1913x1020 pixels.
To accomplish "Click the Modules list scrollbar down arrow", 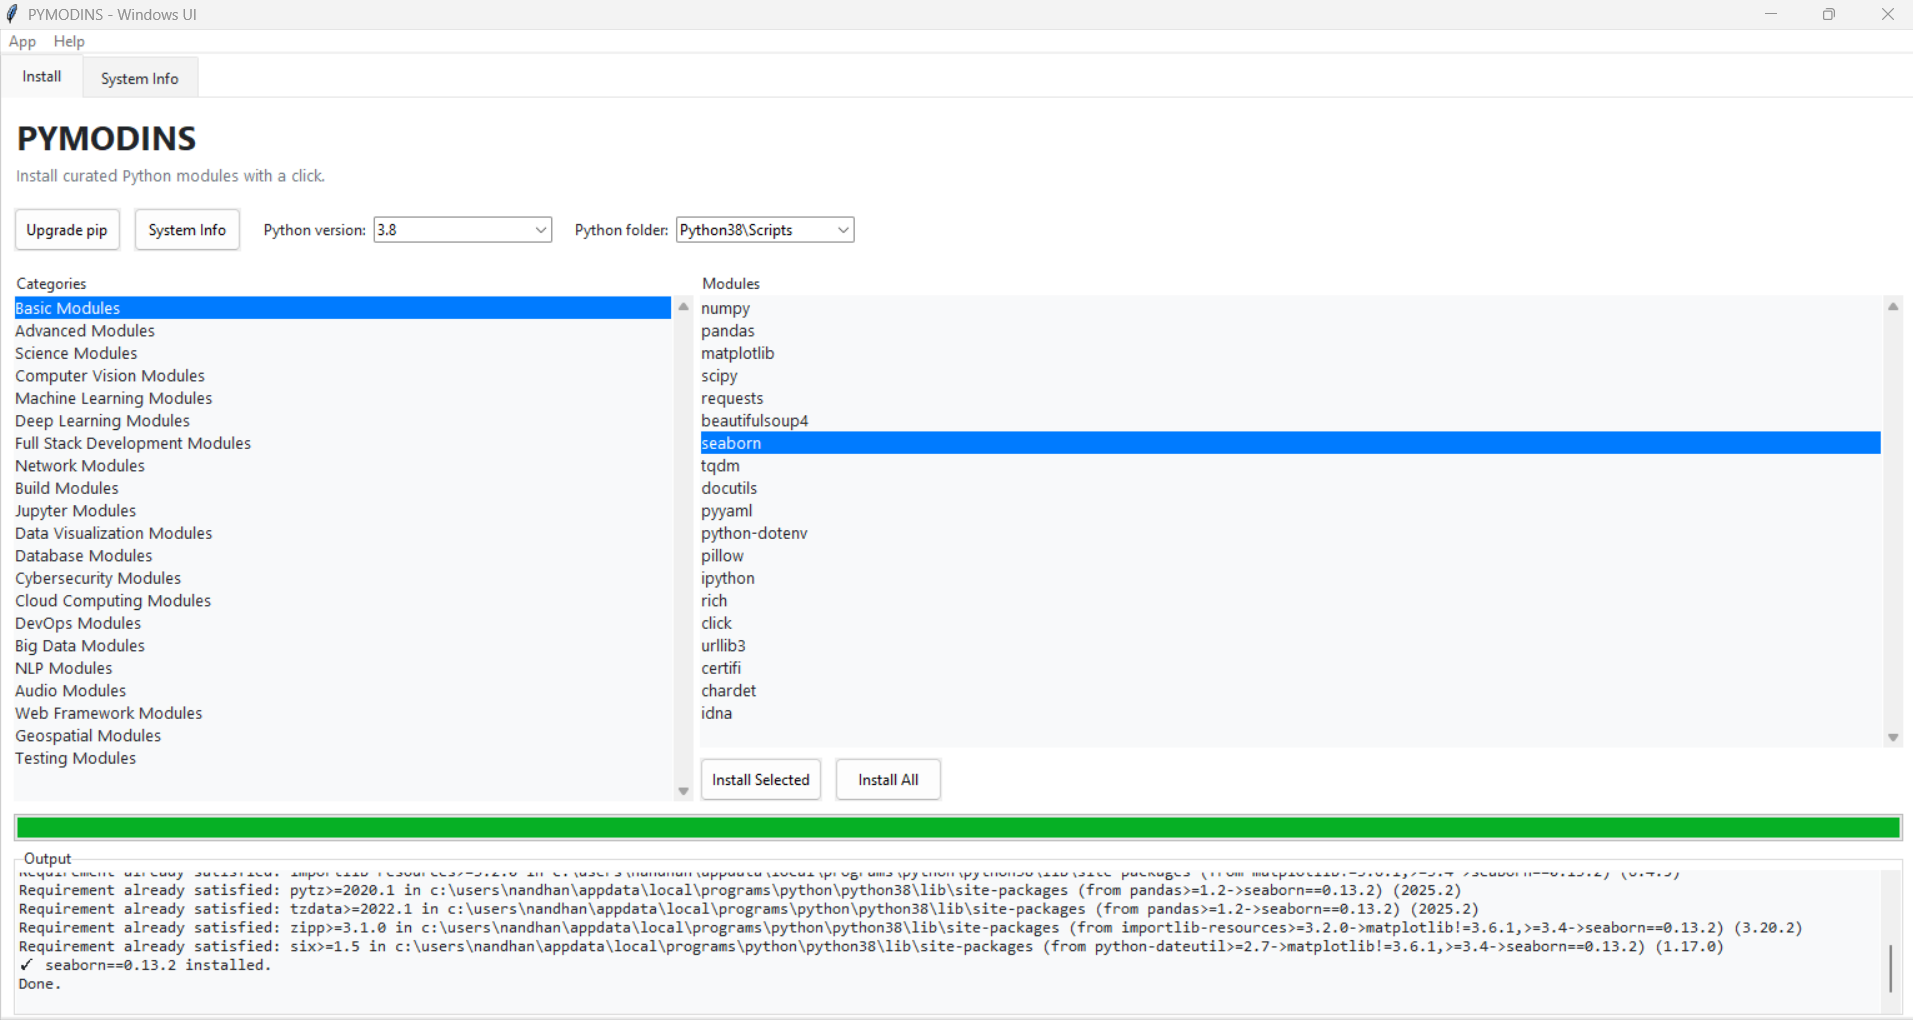I will [1892, 737].
